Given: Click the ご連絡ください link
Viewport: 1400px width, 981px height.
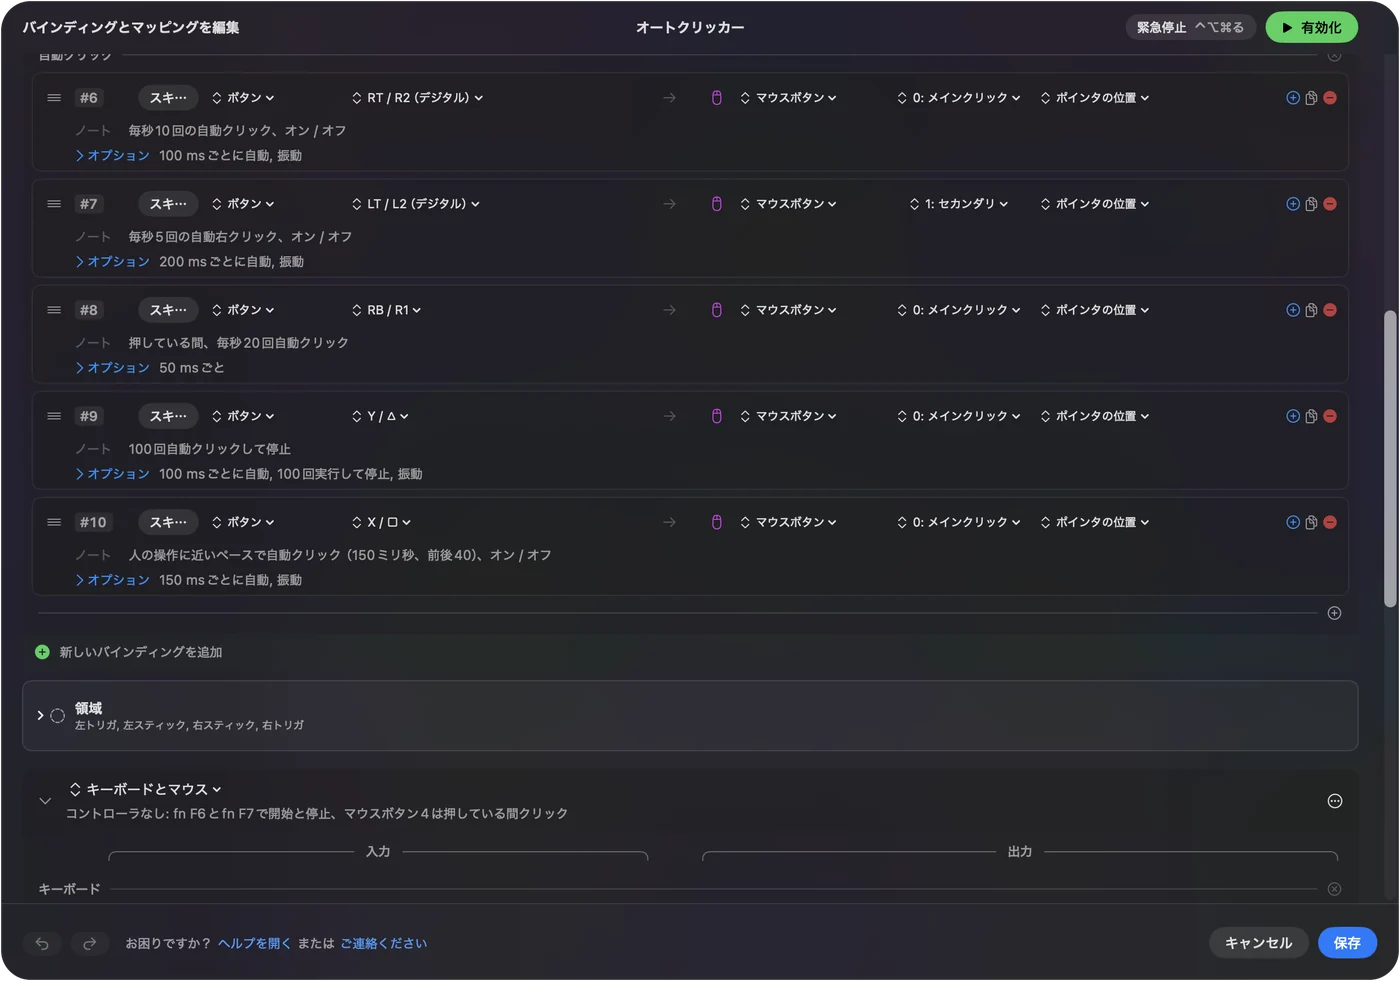Looking at the screenshot, I should 383,943.
